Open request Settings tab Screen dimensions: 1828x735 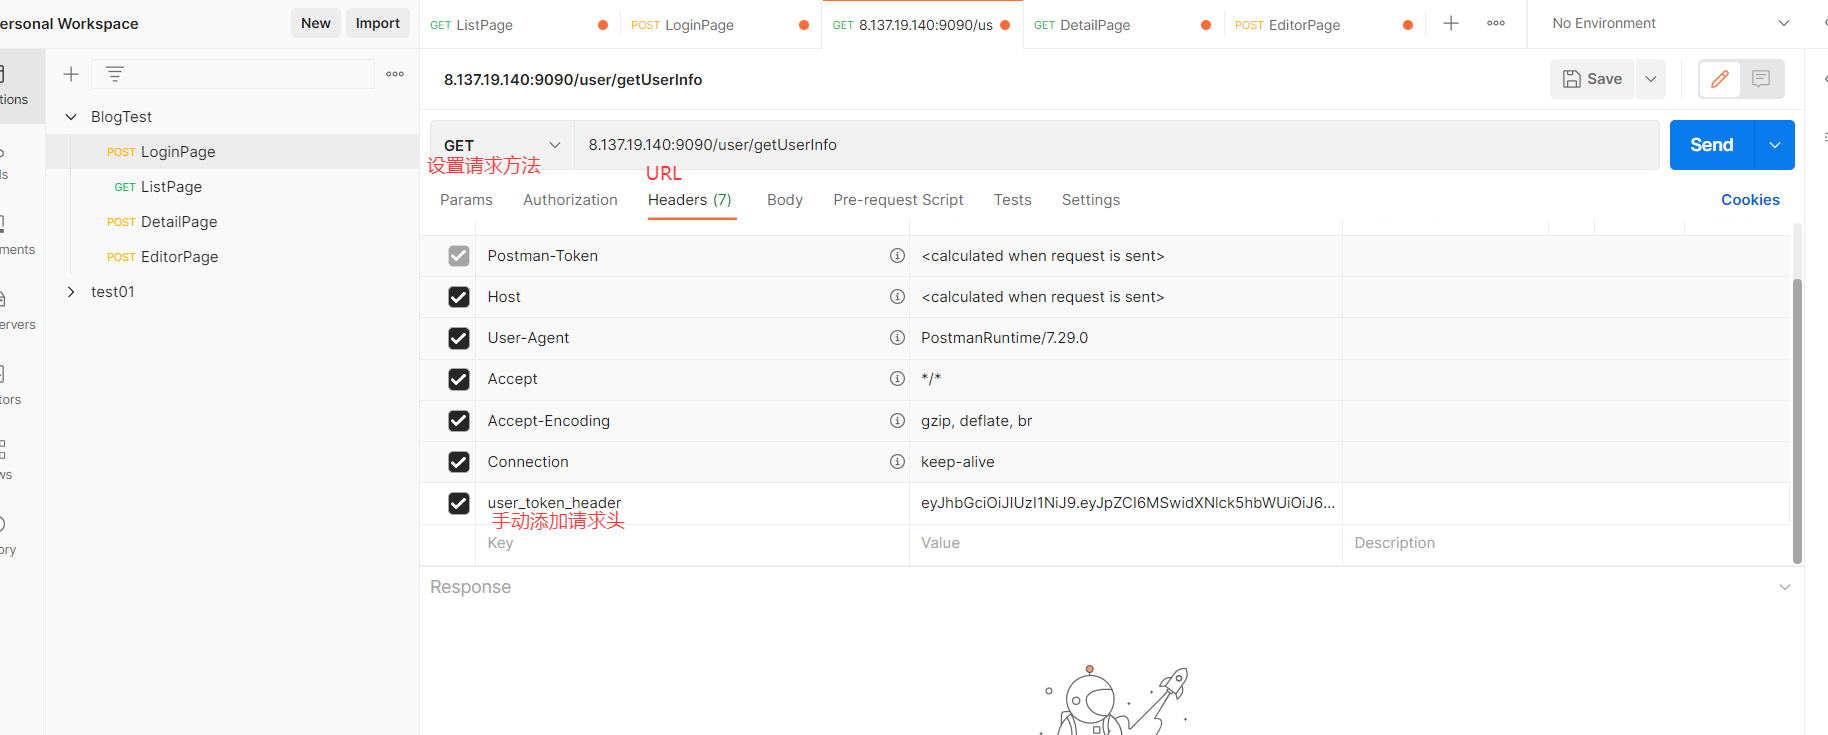(1091, 200)
